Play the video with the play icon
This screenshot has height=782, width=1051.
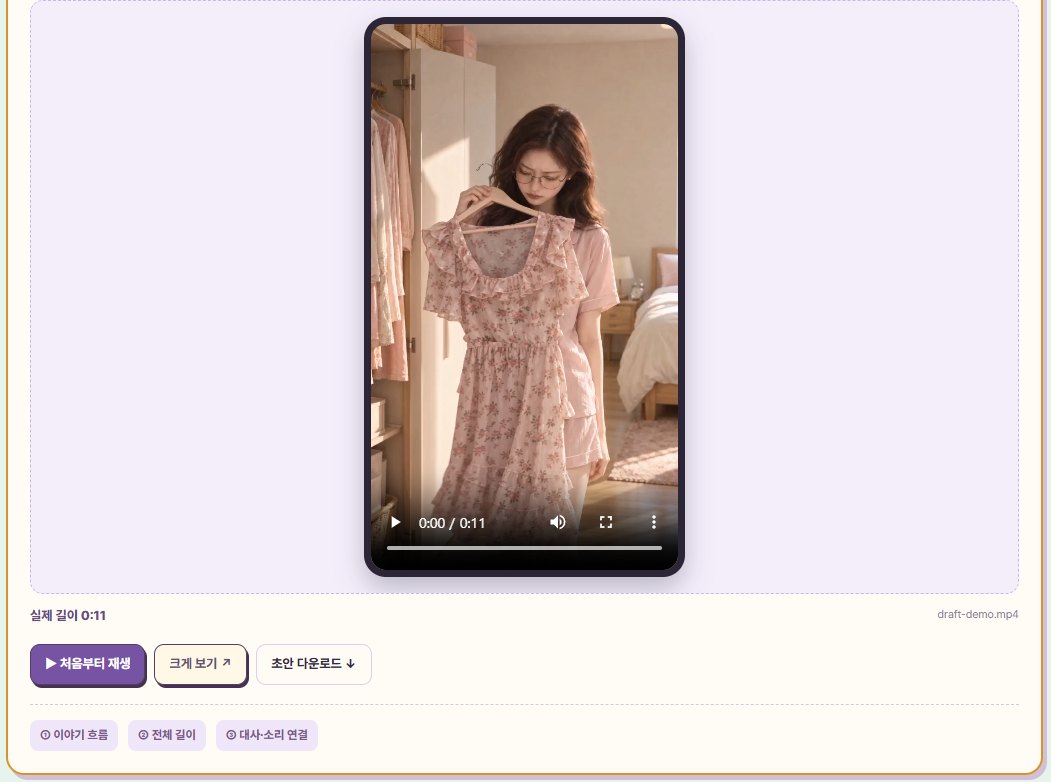pyautogui.click(x=395, y=523)
